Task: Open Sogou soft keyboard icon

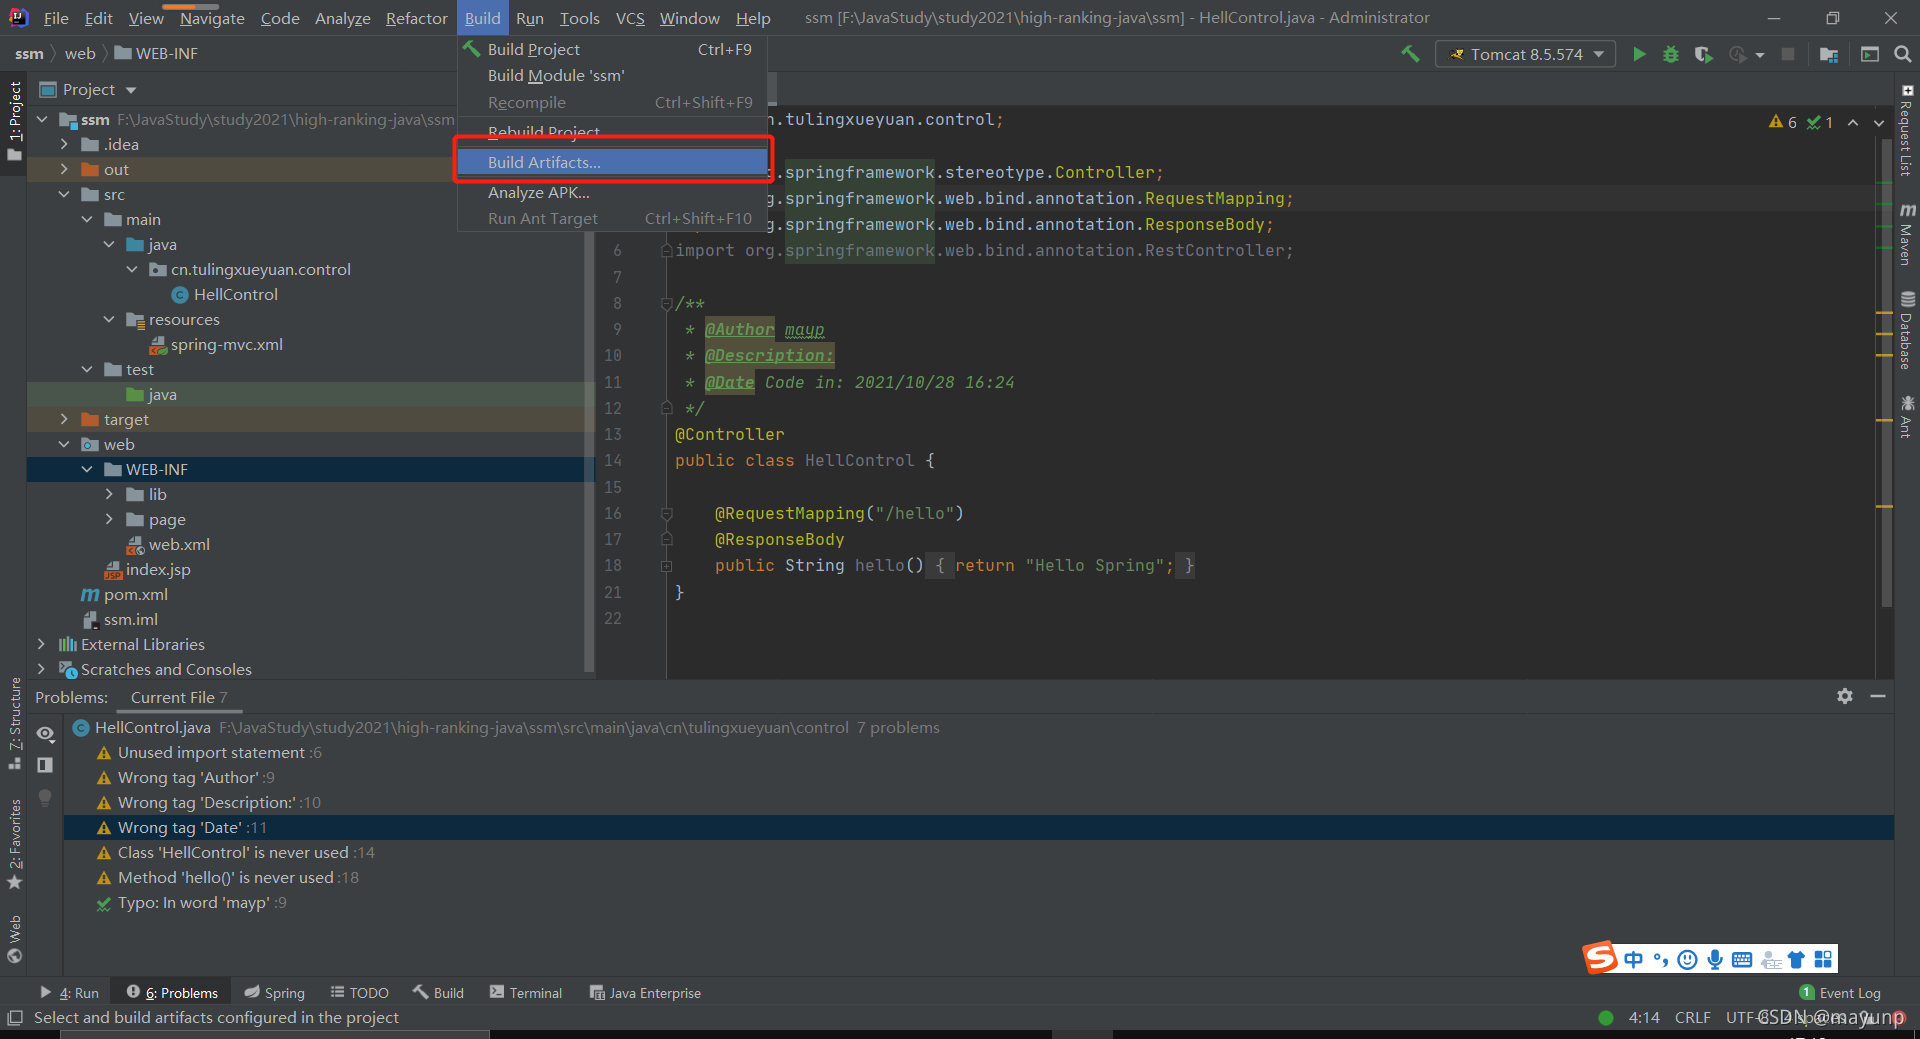Action: (x=1742, y=960)
